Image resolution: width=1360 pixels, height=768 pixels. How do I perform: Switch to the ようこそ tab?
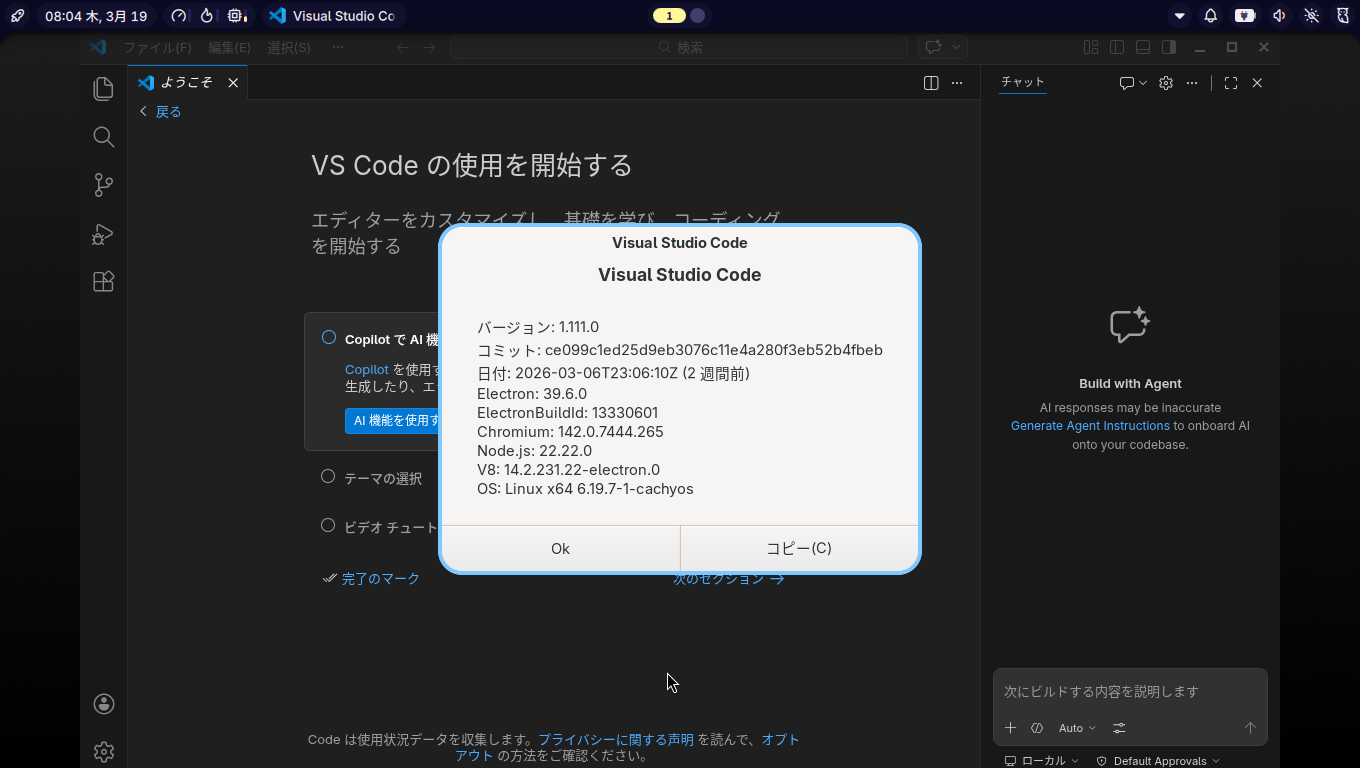[188, 83]
